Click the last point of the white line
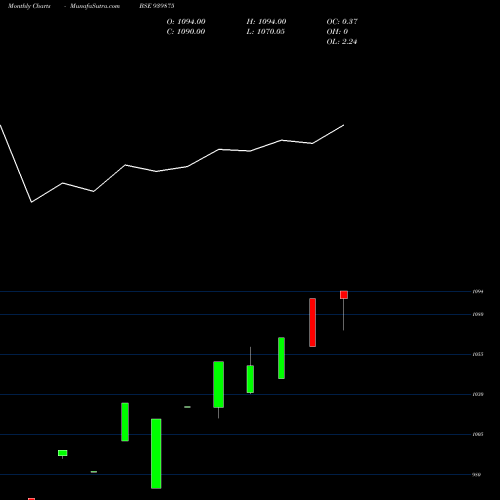This screenshot has height=500, width=500. 344,125
